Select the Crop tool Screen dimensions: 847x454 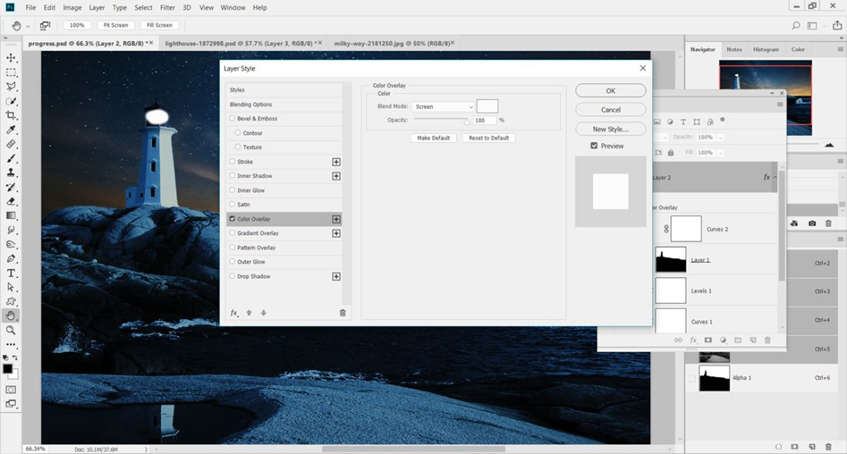pos(11,116)
